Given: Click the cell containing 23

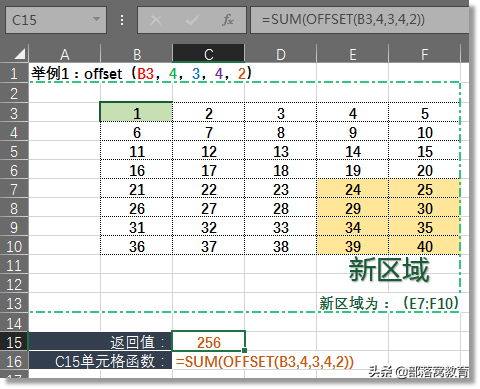Looking at the screenshot, I should pyautogui.click(x=281, y=189).
